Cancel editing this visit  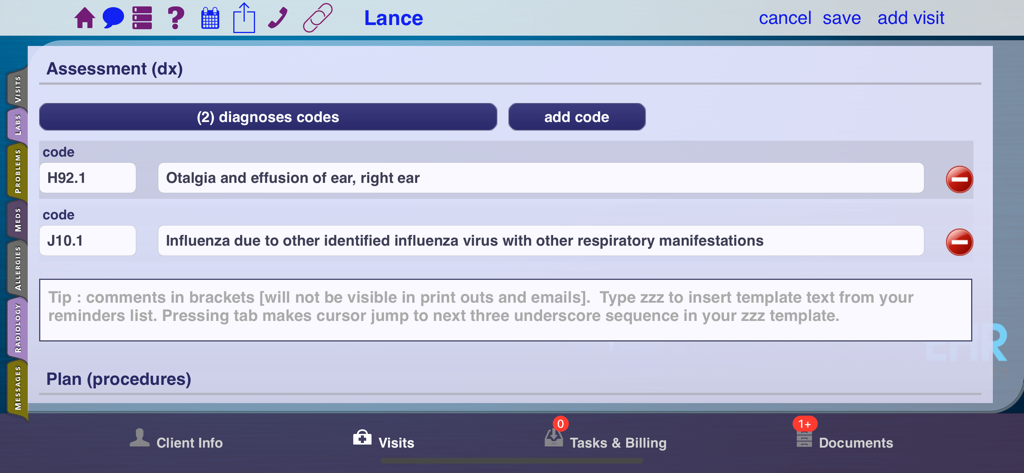coord(785,18)
